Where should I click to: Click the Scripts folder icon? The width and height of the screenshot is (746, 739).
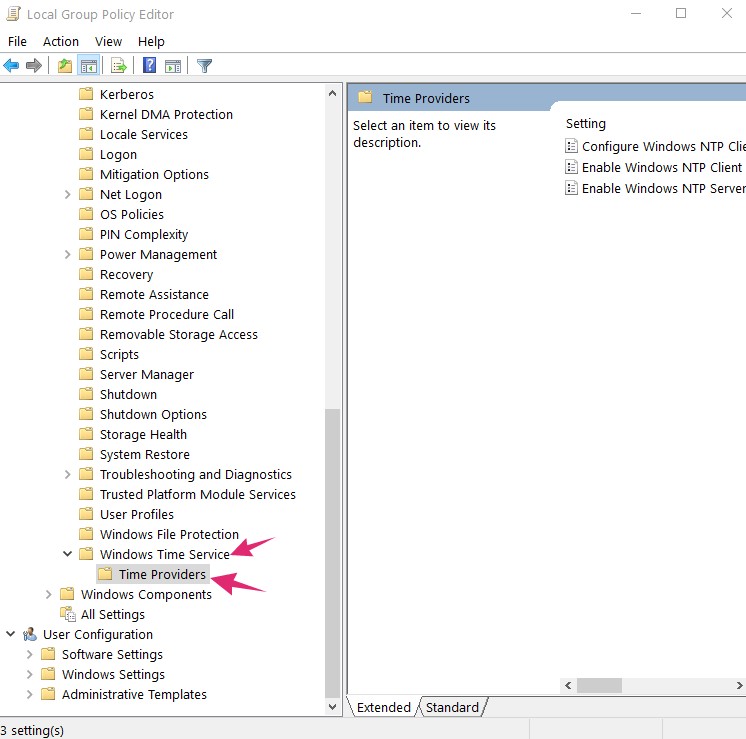point(86,354)
